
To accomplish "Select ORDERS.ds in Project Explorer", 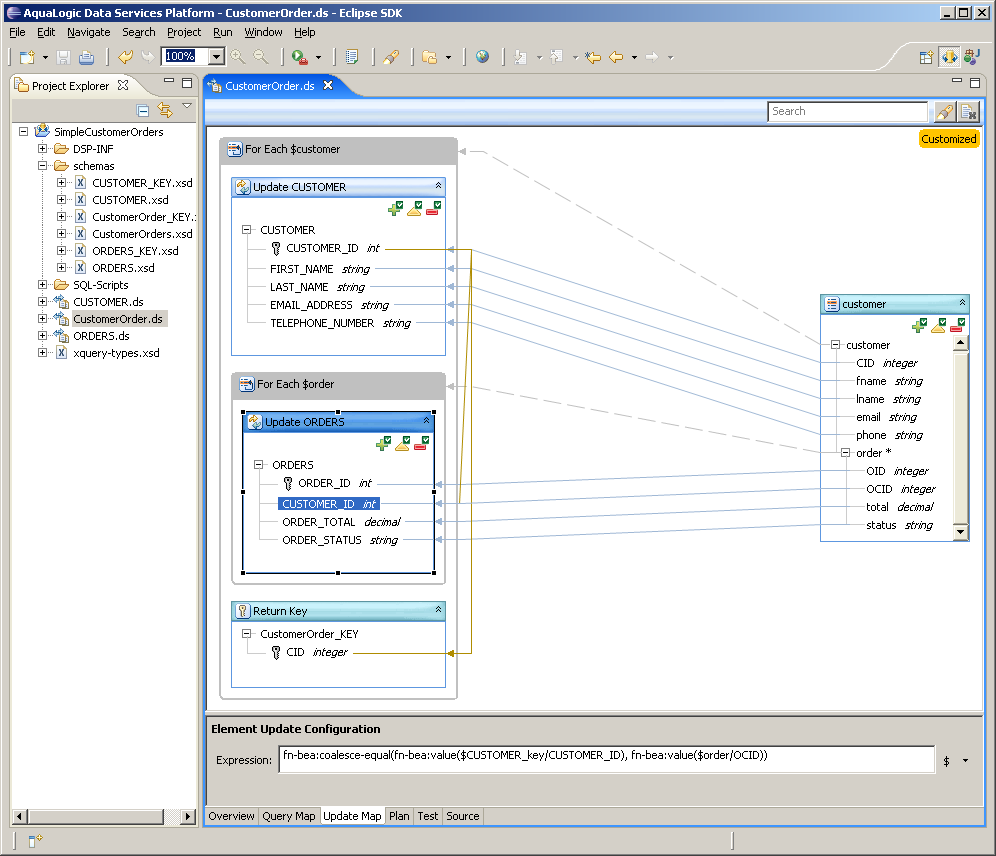I will pos(101,336).
